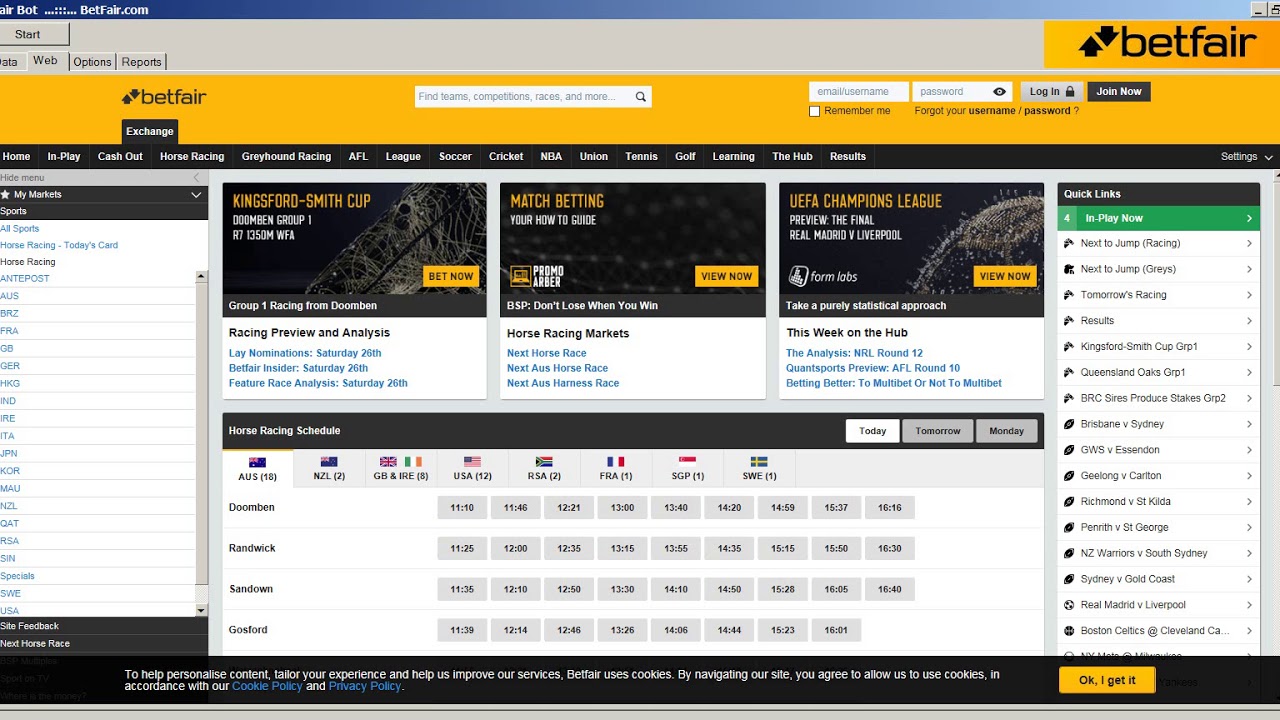The image size is (1280, 720).
Task: Expand NZ Warriors v South Sydney chevron
Action: [1249, 553]
